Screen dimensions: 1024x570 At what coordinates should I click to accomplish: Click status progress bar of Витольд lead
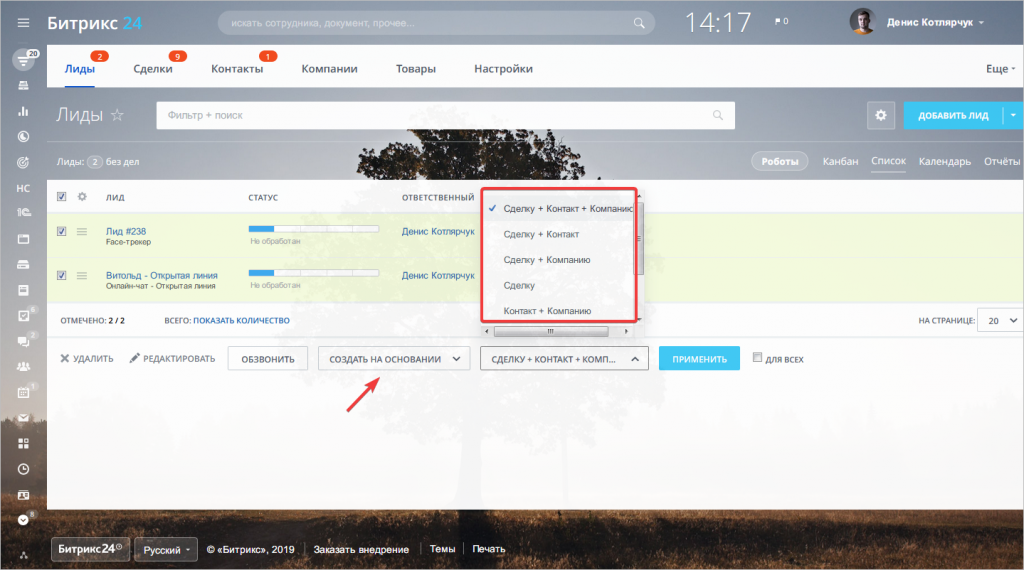point(313,273)
